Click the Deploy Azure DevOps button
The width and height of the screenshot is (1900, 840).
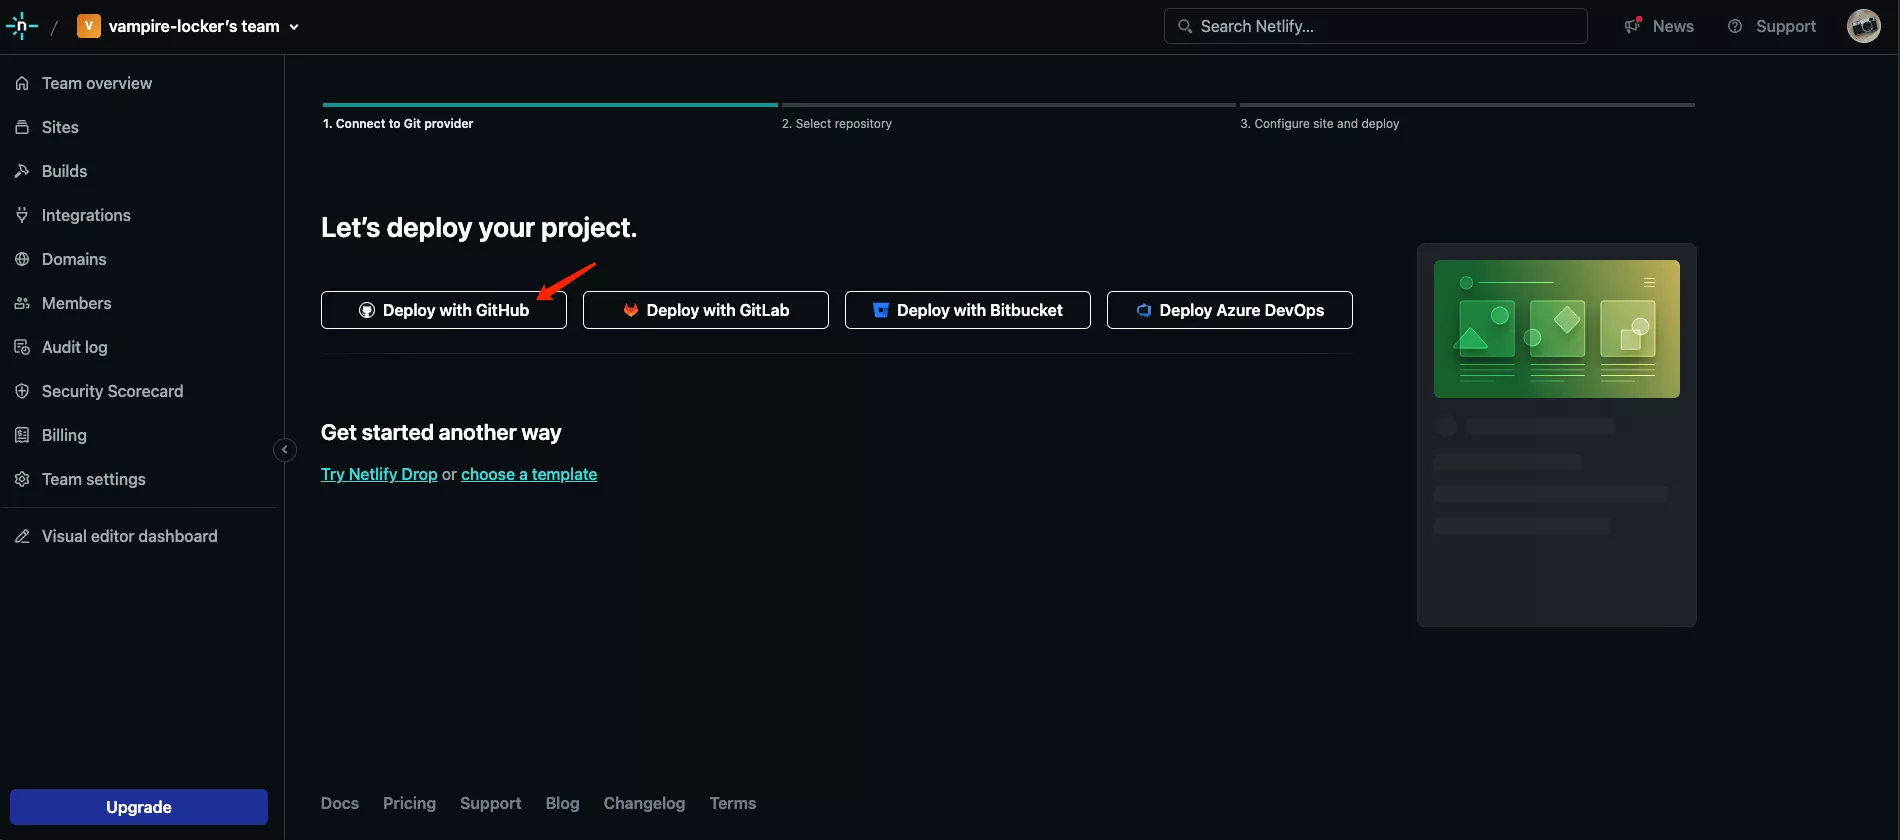1230,310
